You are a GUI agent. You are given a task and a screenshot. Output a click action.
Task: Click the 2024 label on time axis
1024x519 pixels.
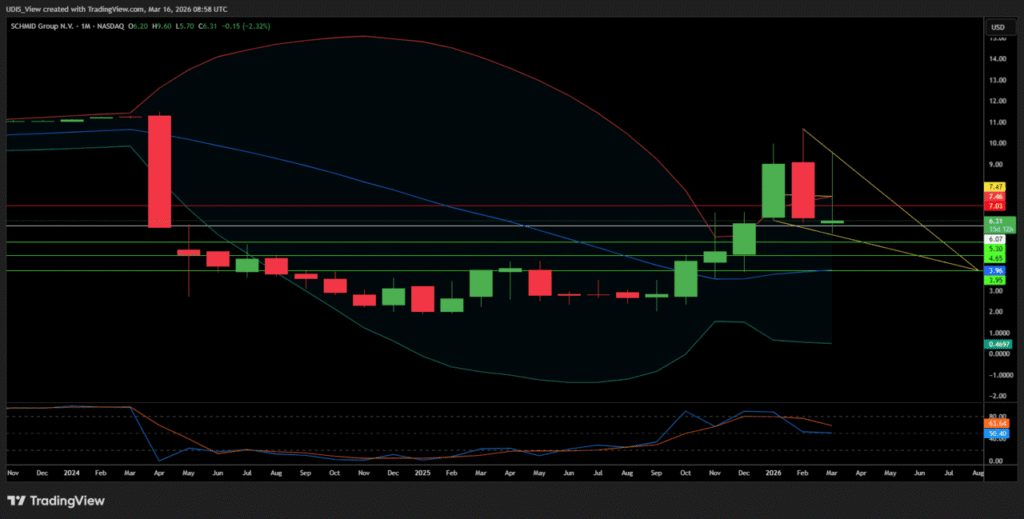[72, 471]
